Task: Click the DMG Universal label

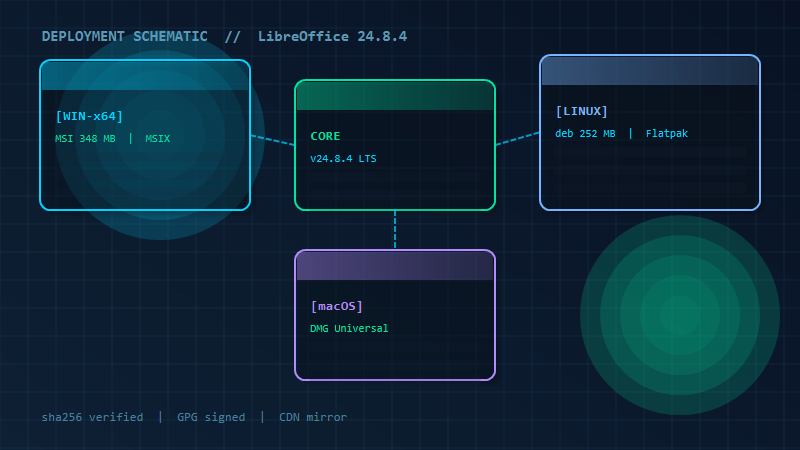Action: pyautogui.click(x=349, y=329)
